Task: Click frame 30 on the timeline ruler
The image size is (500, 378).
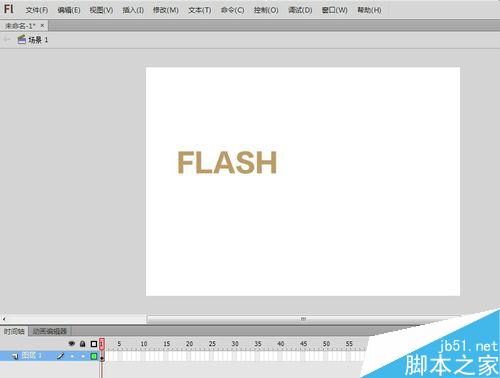Action: (x=235, y=344)
